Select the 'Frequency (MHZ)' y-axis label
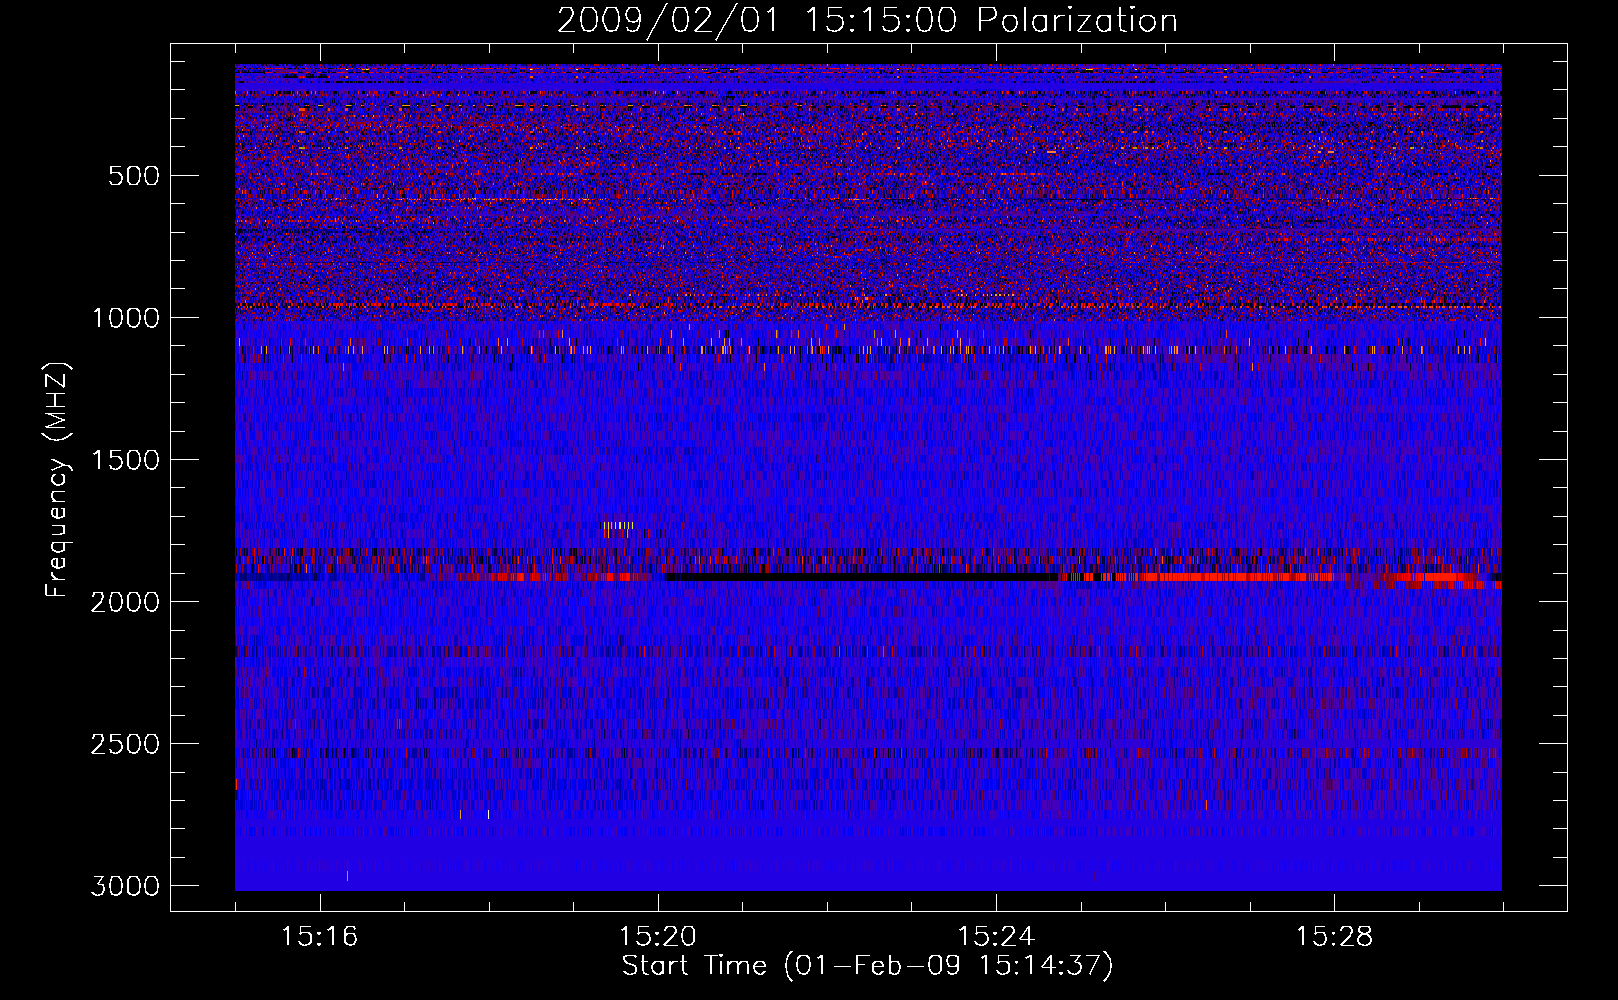The image size is (1618, 1000). (x=58, y=480)
